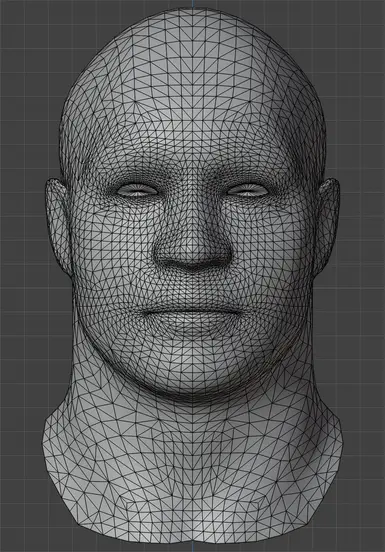
Task: Click the eye on the viewer's left side
Action: (137, 190)
